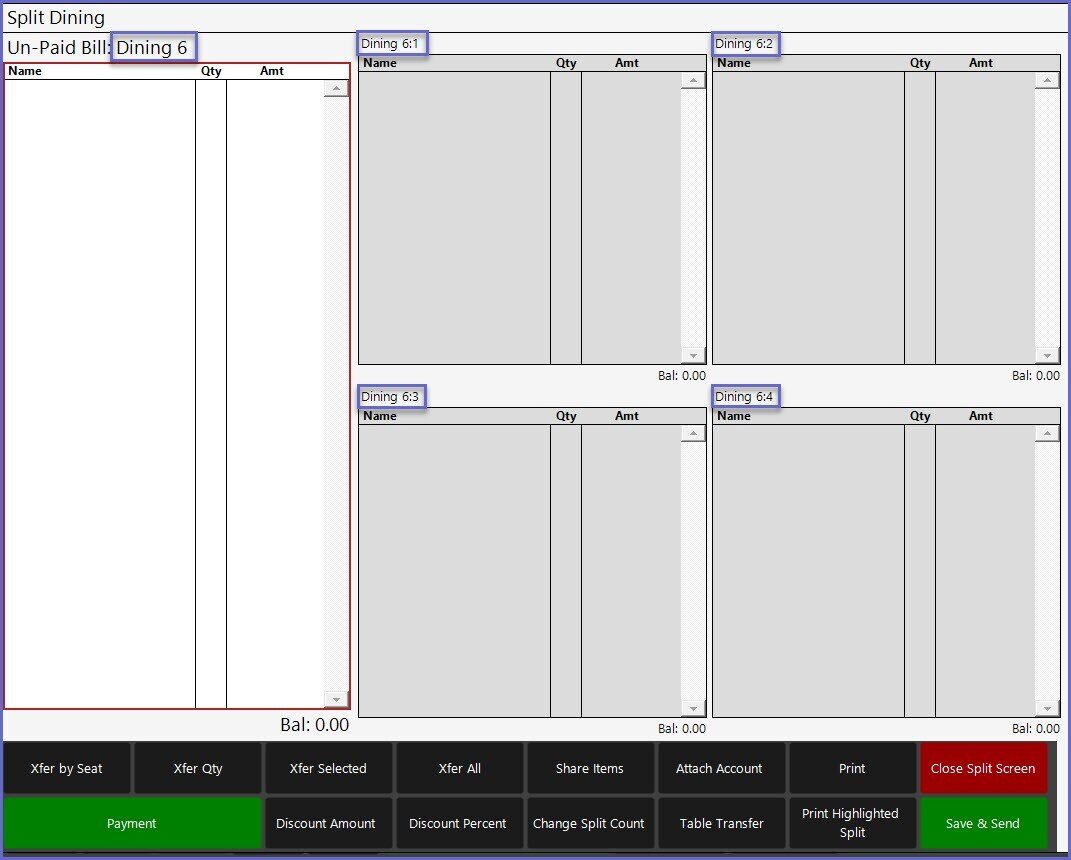The width and height of the screenshot is (1071, 860).
Task: Click Xfer All to move everything
Action: tap(460, 768)
